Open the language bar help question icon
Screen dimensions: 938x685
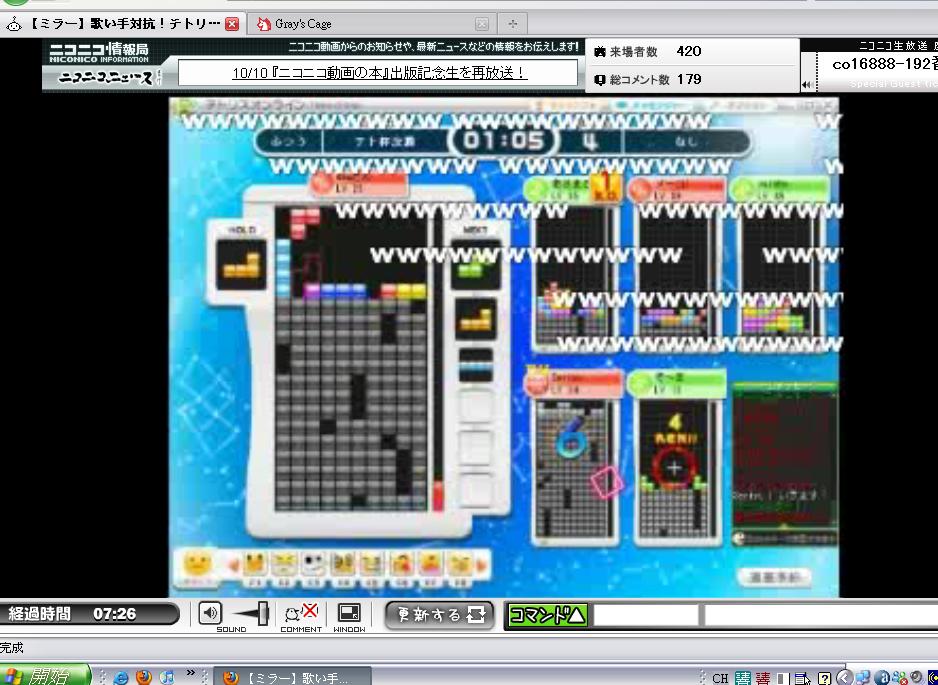click(x=824, y=678)
